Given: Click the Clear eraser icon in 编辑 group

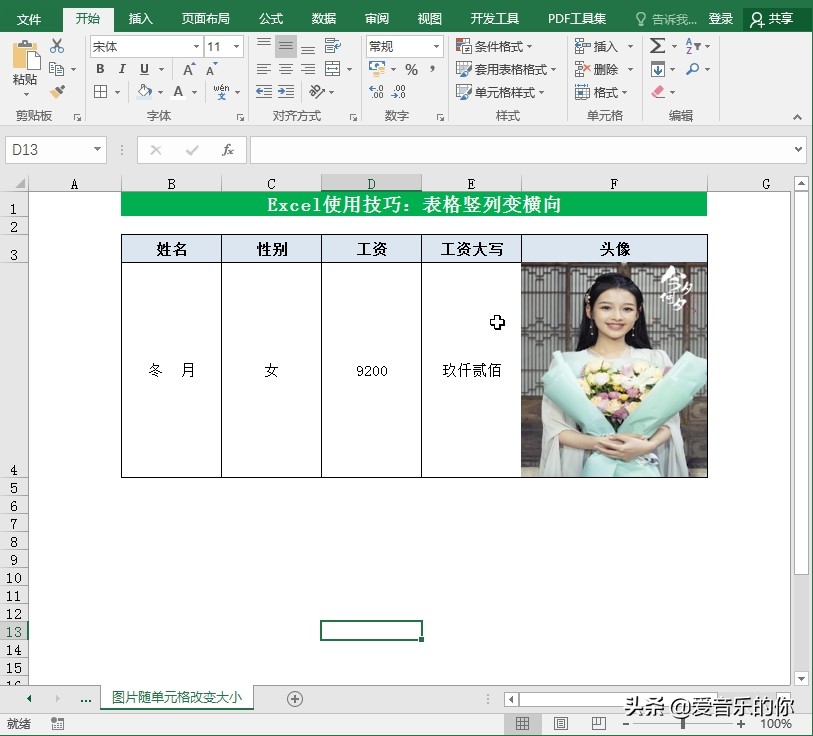Looking at the screenshot, I should click(x=657, y=92).
